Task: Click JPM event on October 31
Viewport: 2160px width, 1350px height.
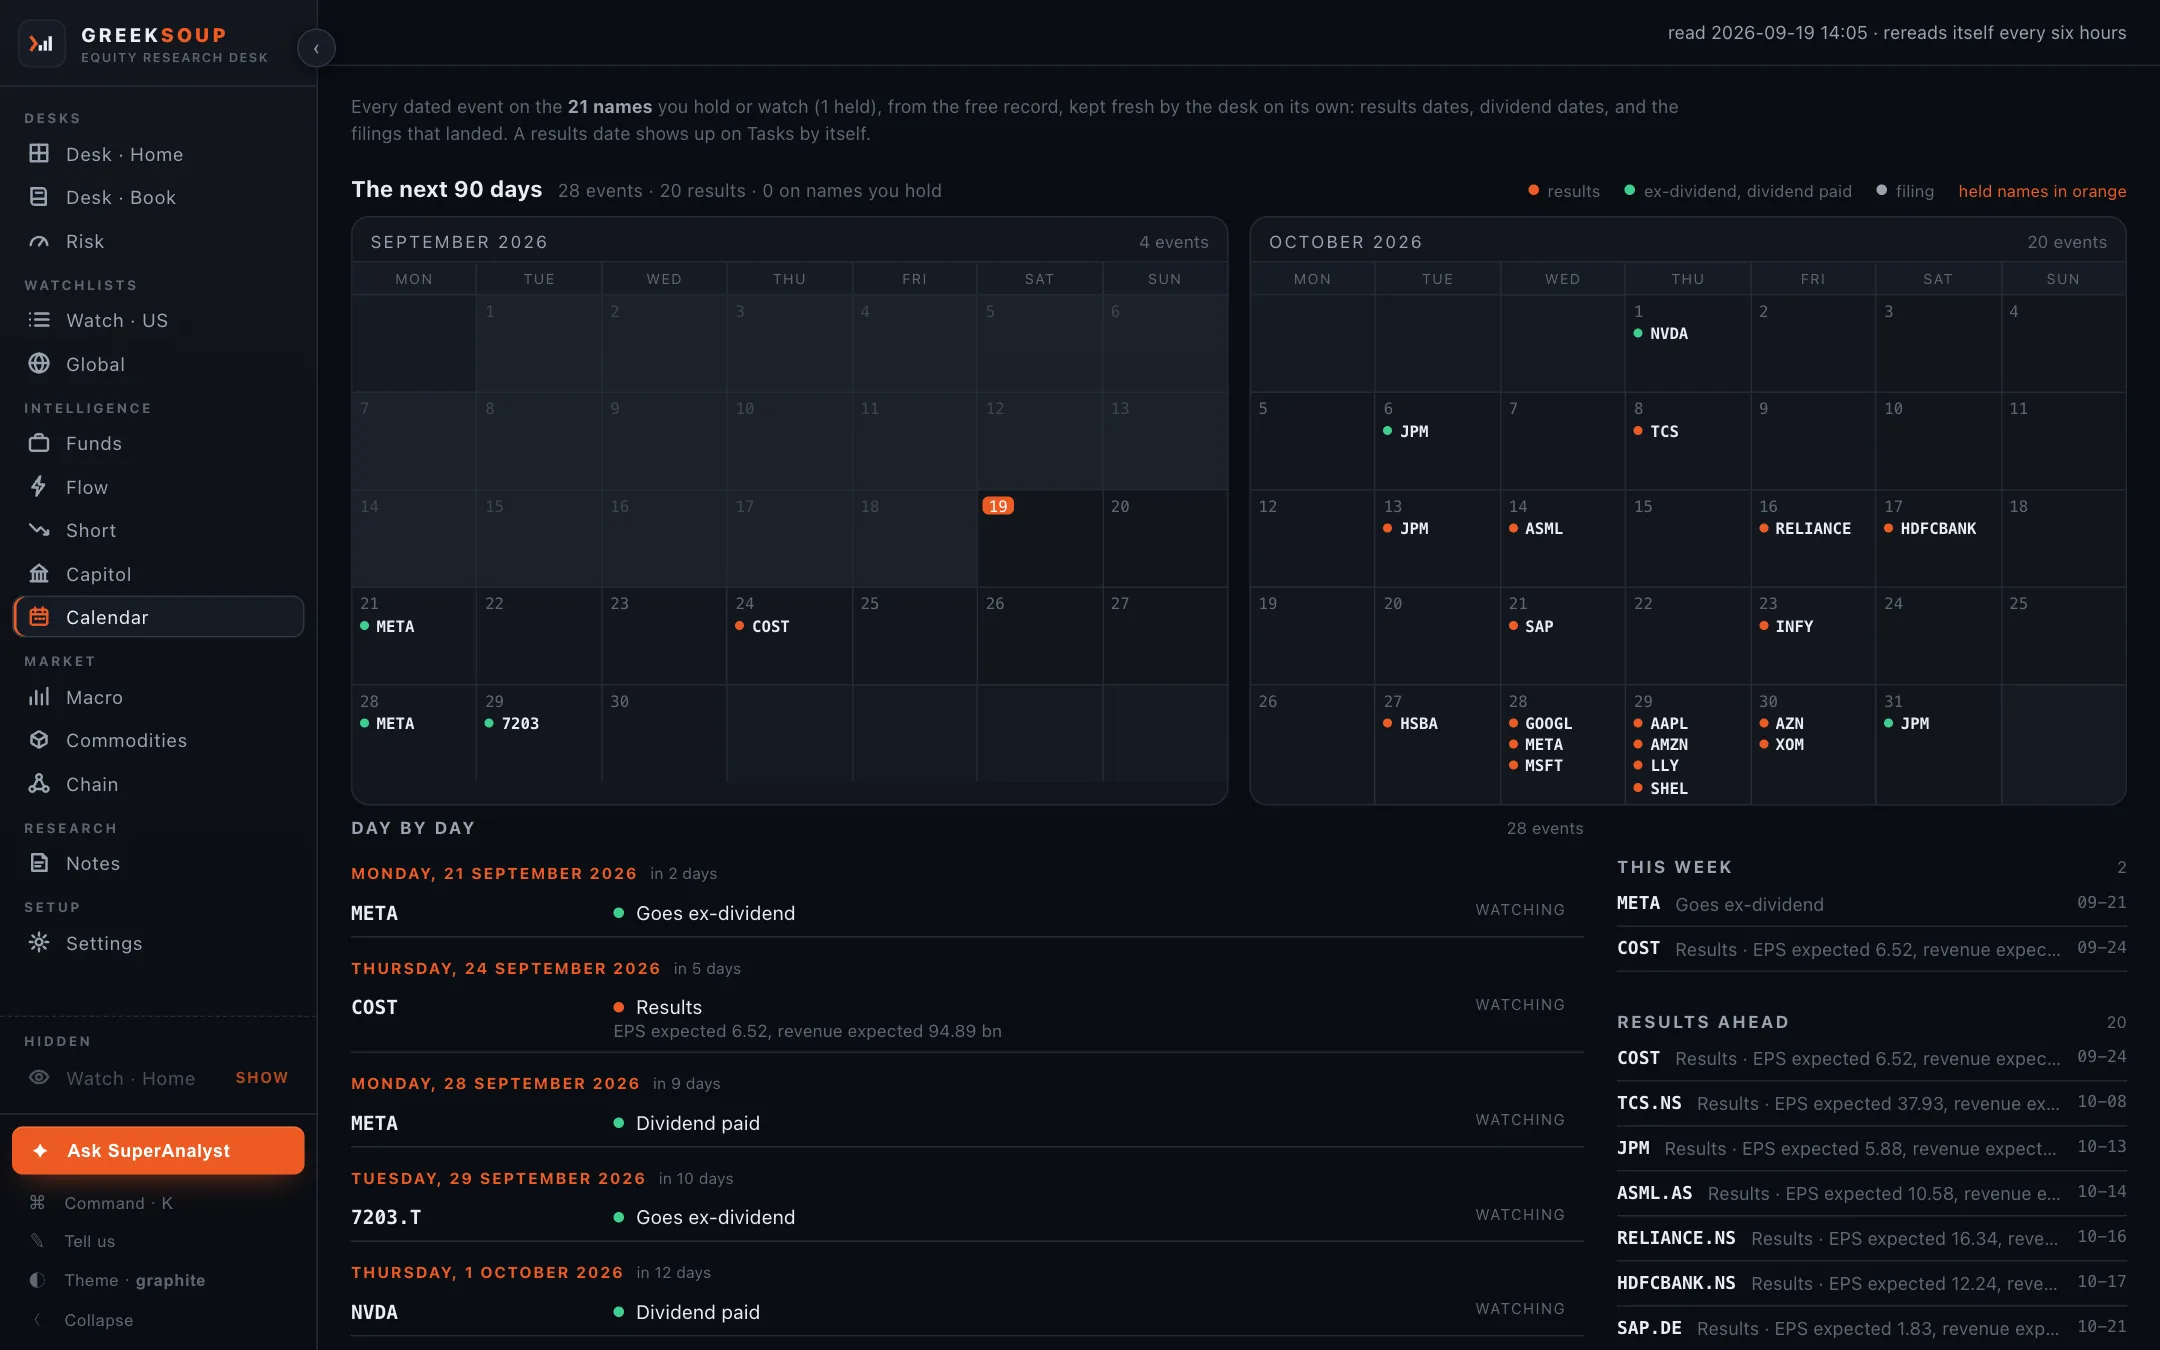Action: coord(1906,723)
